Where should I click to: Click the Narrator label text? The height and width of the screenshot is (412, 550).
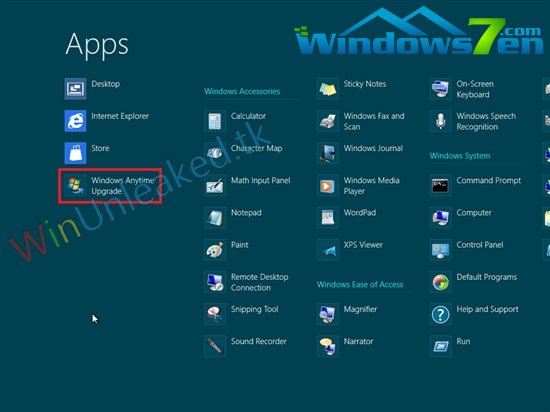tap(358, 342)
